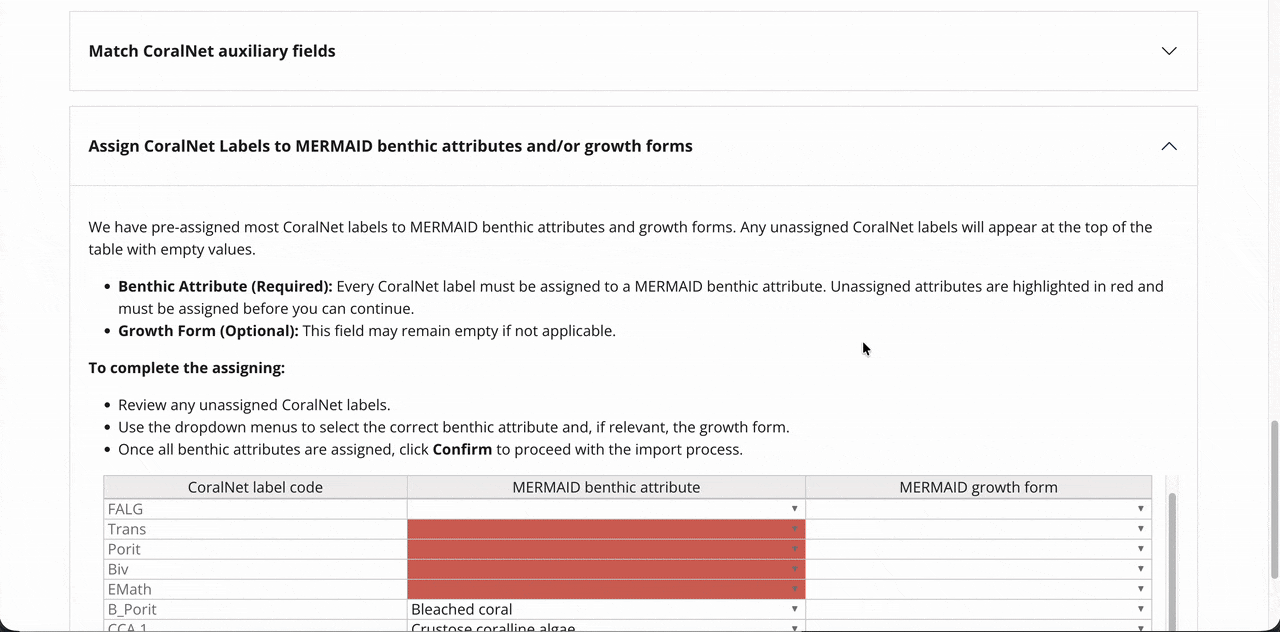Open growth form dropdown for EMath
This screenshot has width=1280, height=632.
[x=1140, y=589]
